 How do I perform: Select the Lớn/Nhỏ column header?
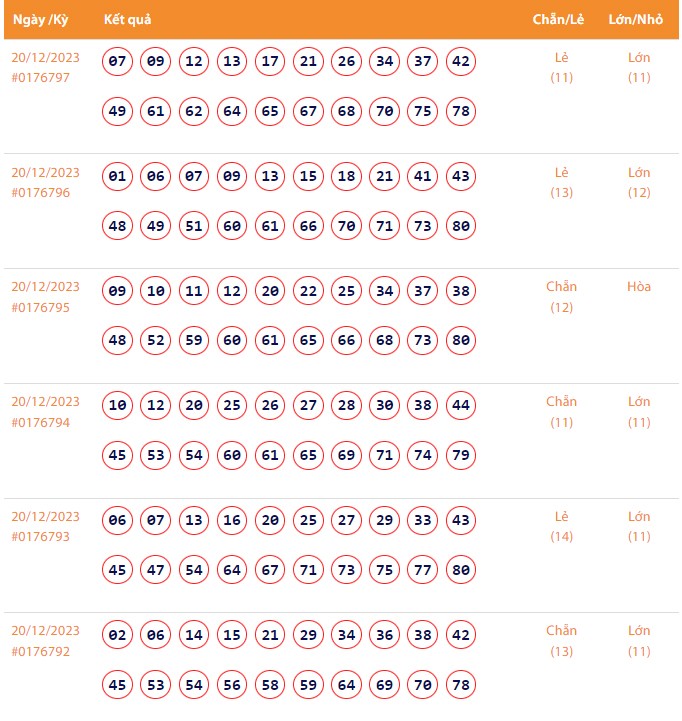click(x=635, y=20)
